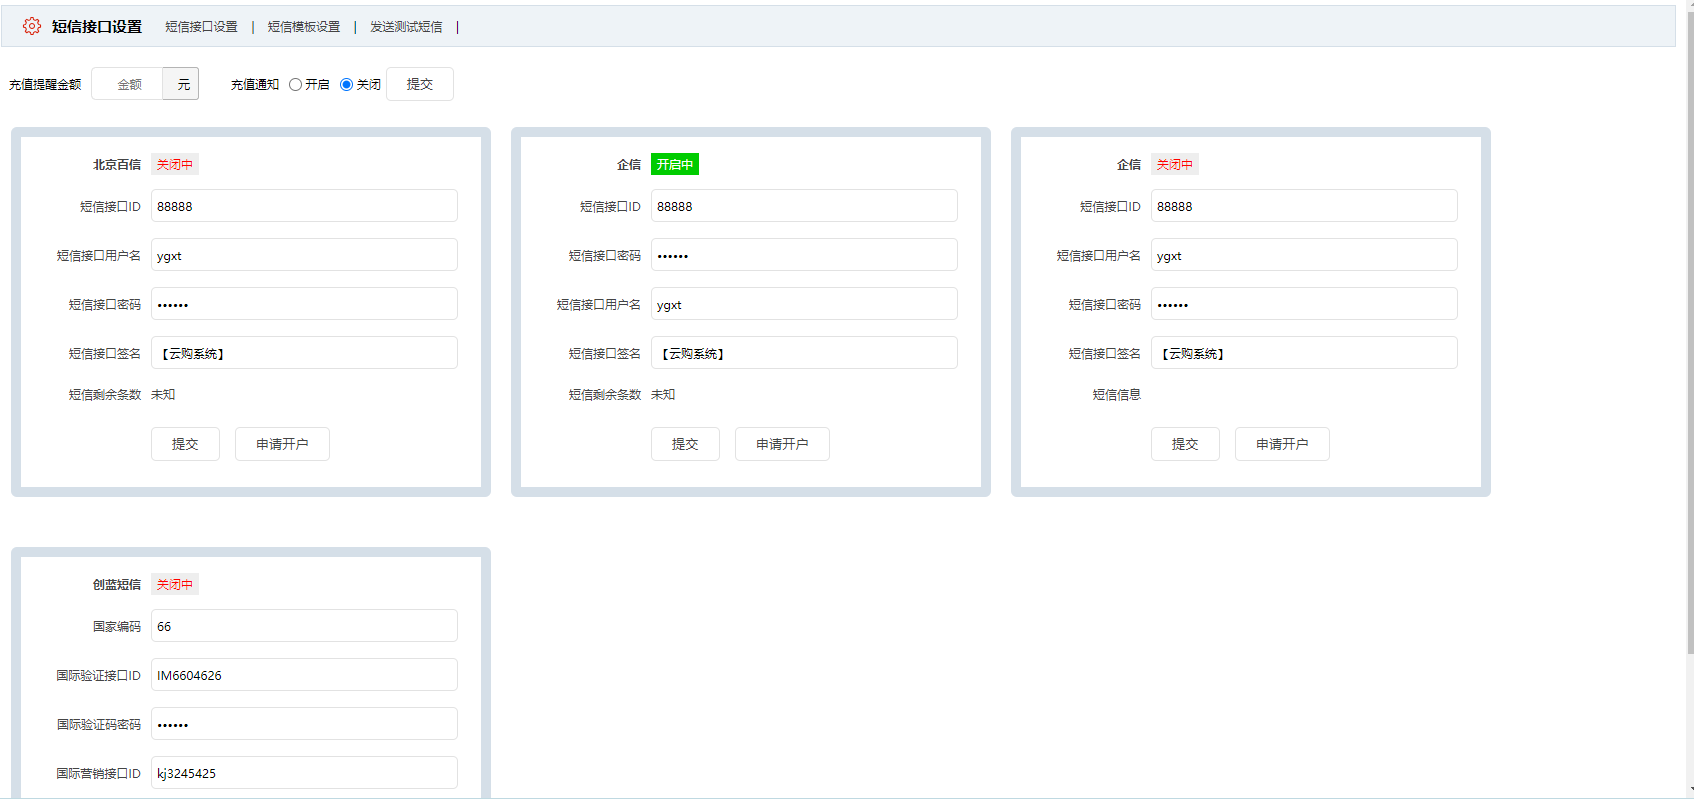Click 提交 in 短信信息 企信 card
Image resolution: width=1694 pixels, height=800 pixels.
[x=1185, y=444]
